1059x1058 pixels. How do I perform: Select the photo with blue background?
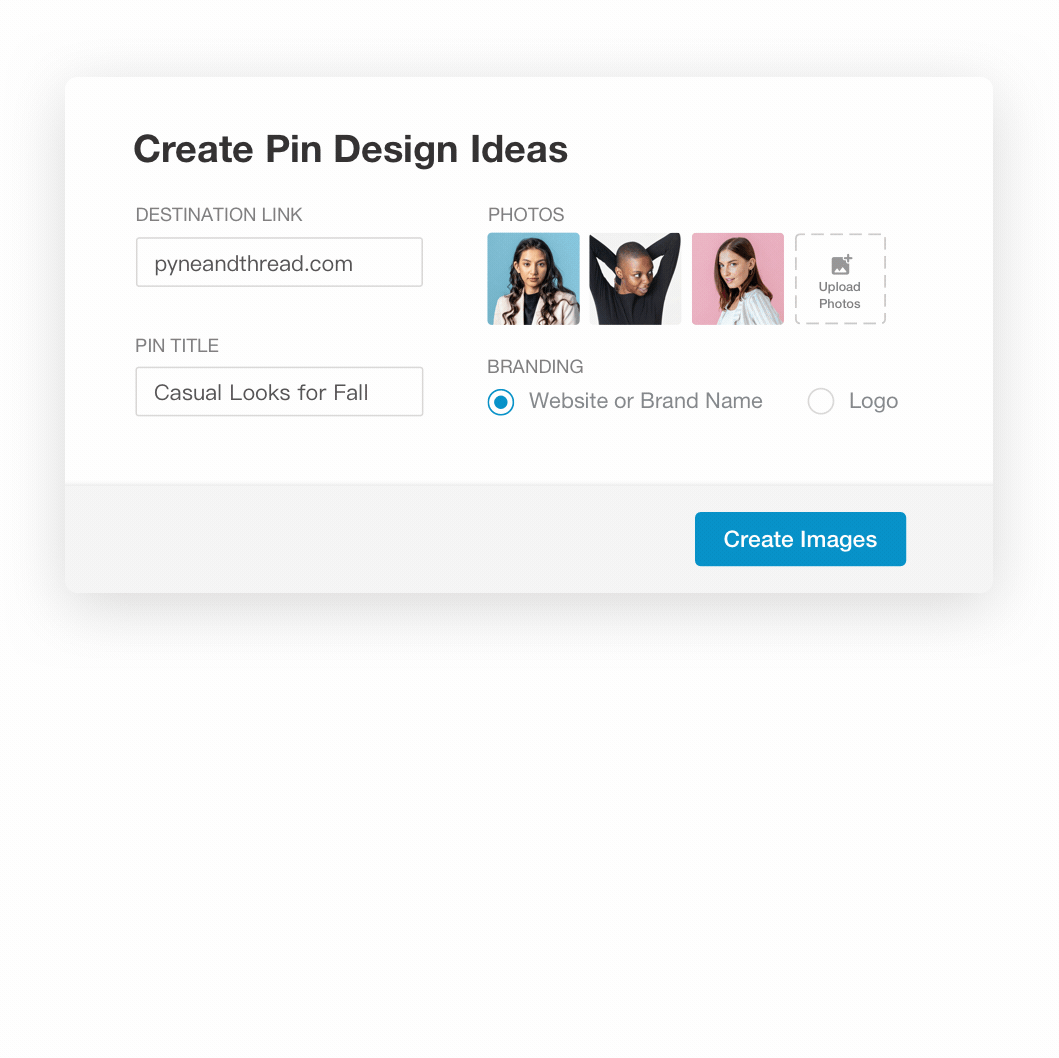pos(533,279)
